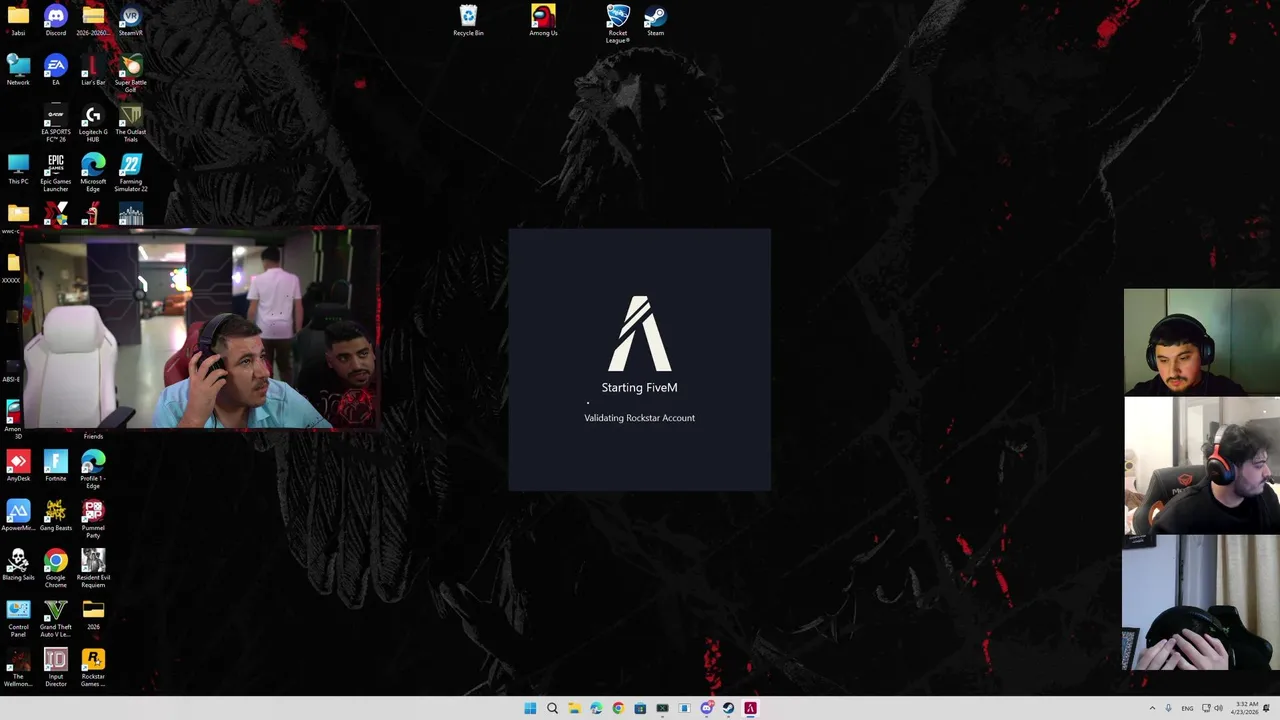
Task: Open Google Chrome from the taskbar
Action: click(x=618, y=708)
